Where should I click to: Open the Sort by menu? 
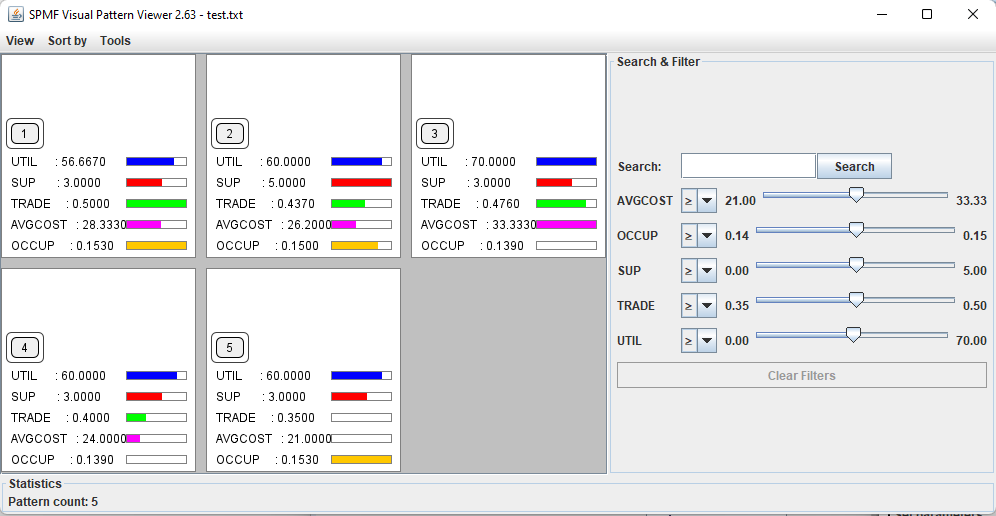click(x=67, y=41)
